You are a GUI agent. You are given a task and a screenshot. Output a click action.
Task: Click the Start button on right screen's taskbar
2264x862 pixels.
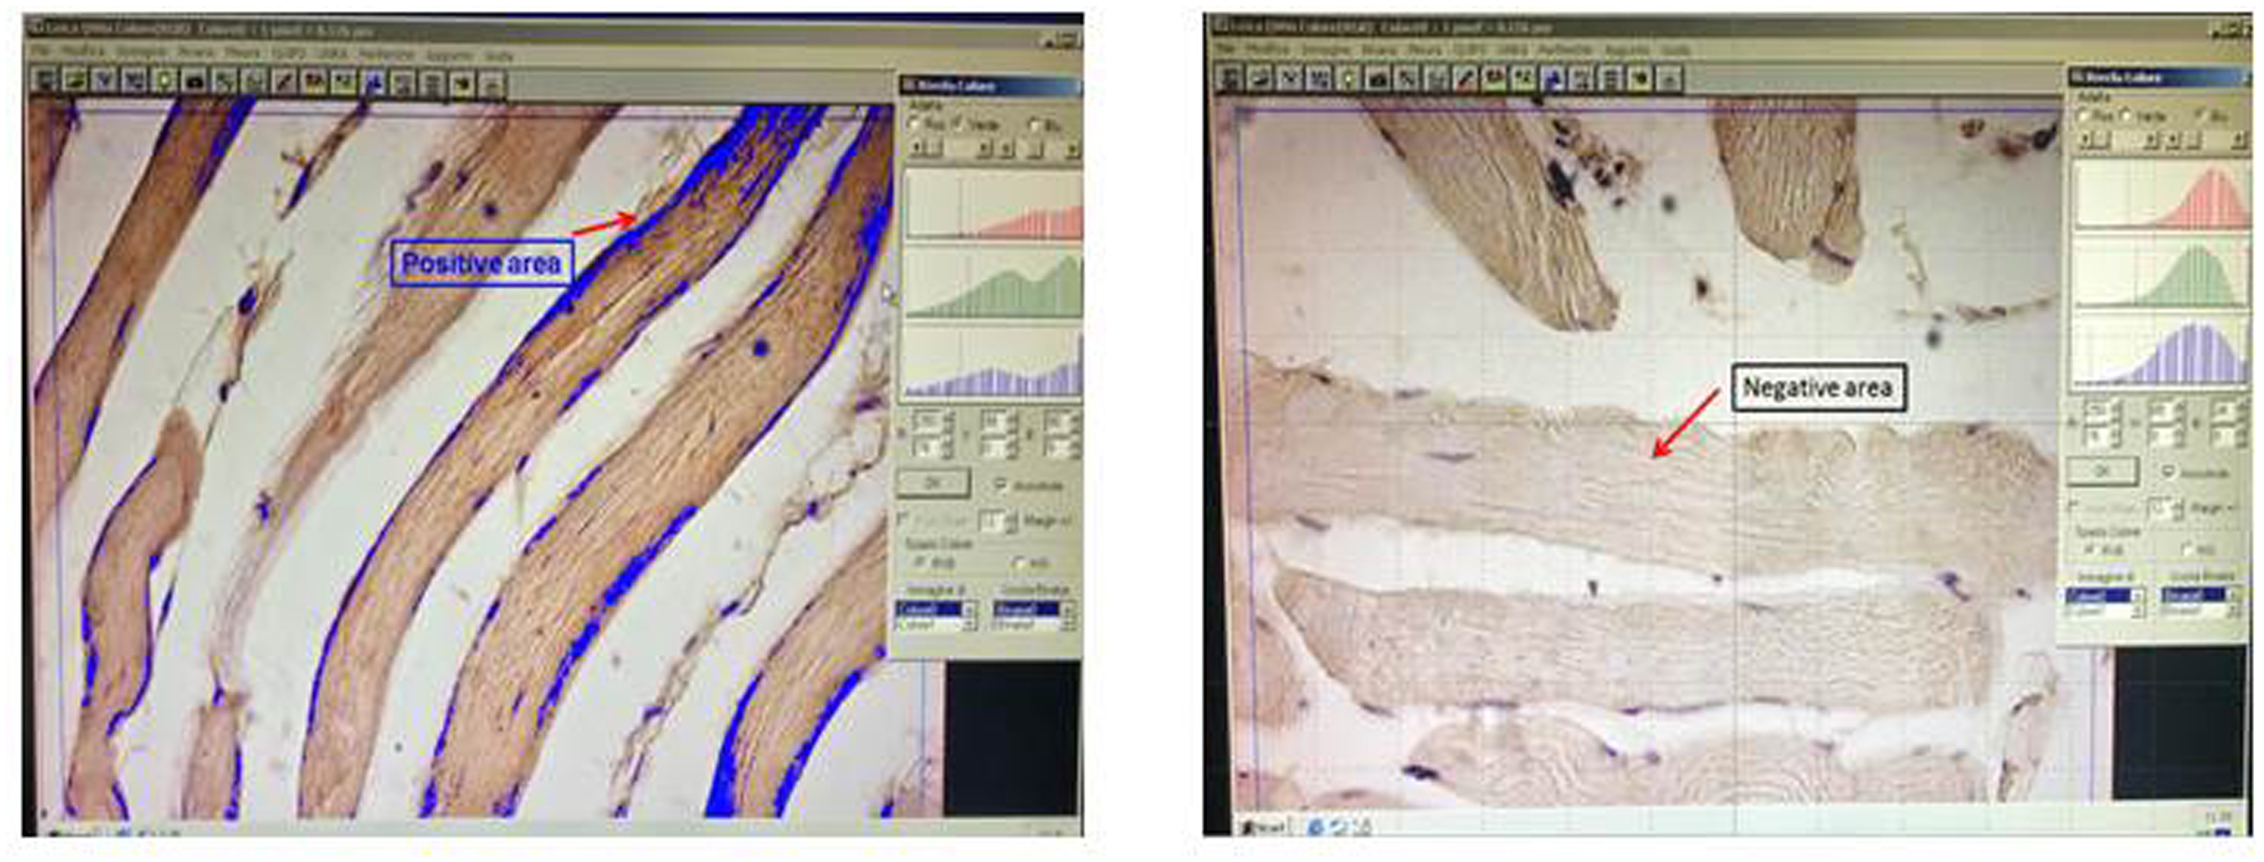pos(1262,827)
